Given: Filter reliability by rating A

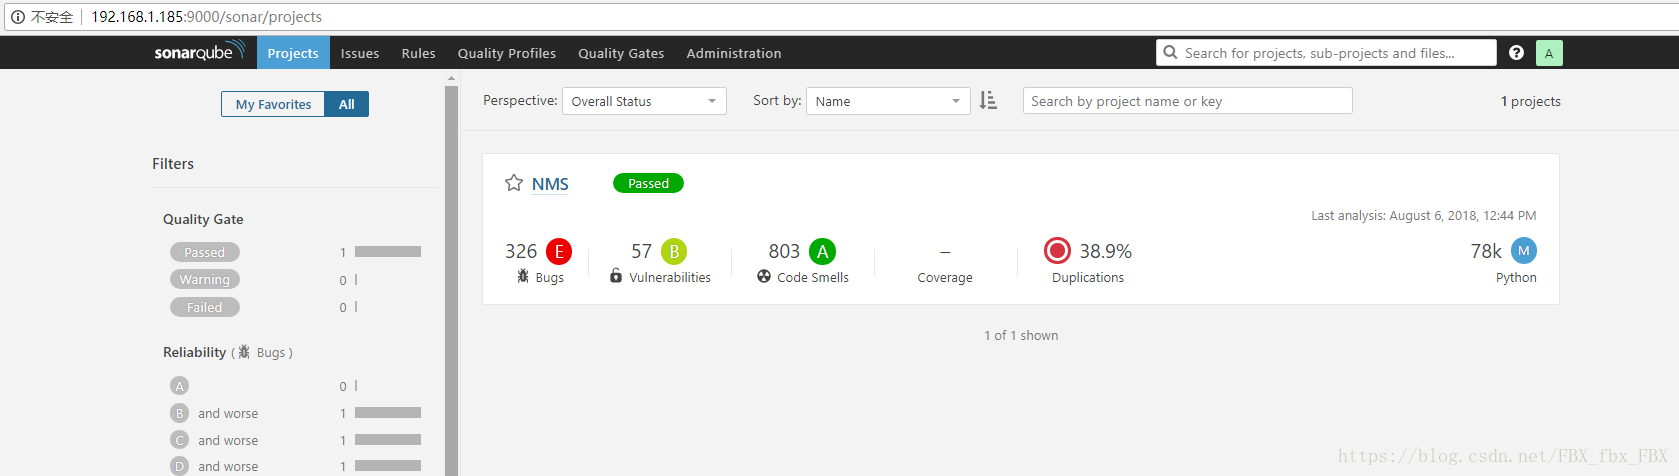Looking at the screenshot, I should pyautogui.click(x=180, y=386).
